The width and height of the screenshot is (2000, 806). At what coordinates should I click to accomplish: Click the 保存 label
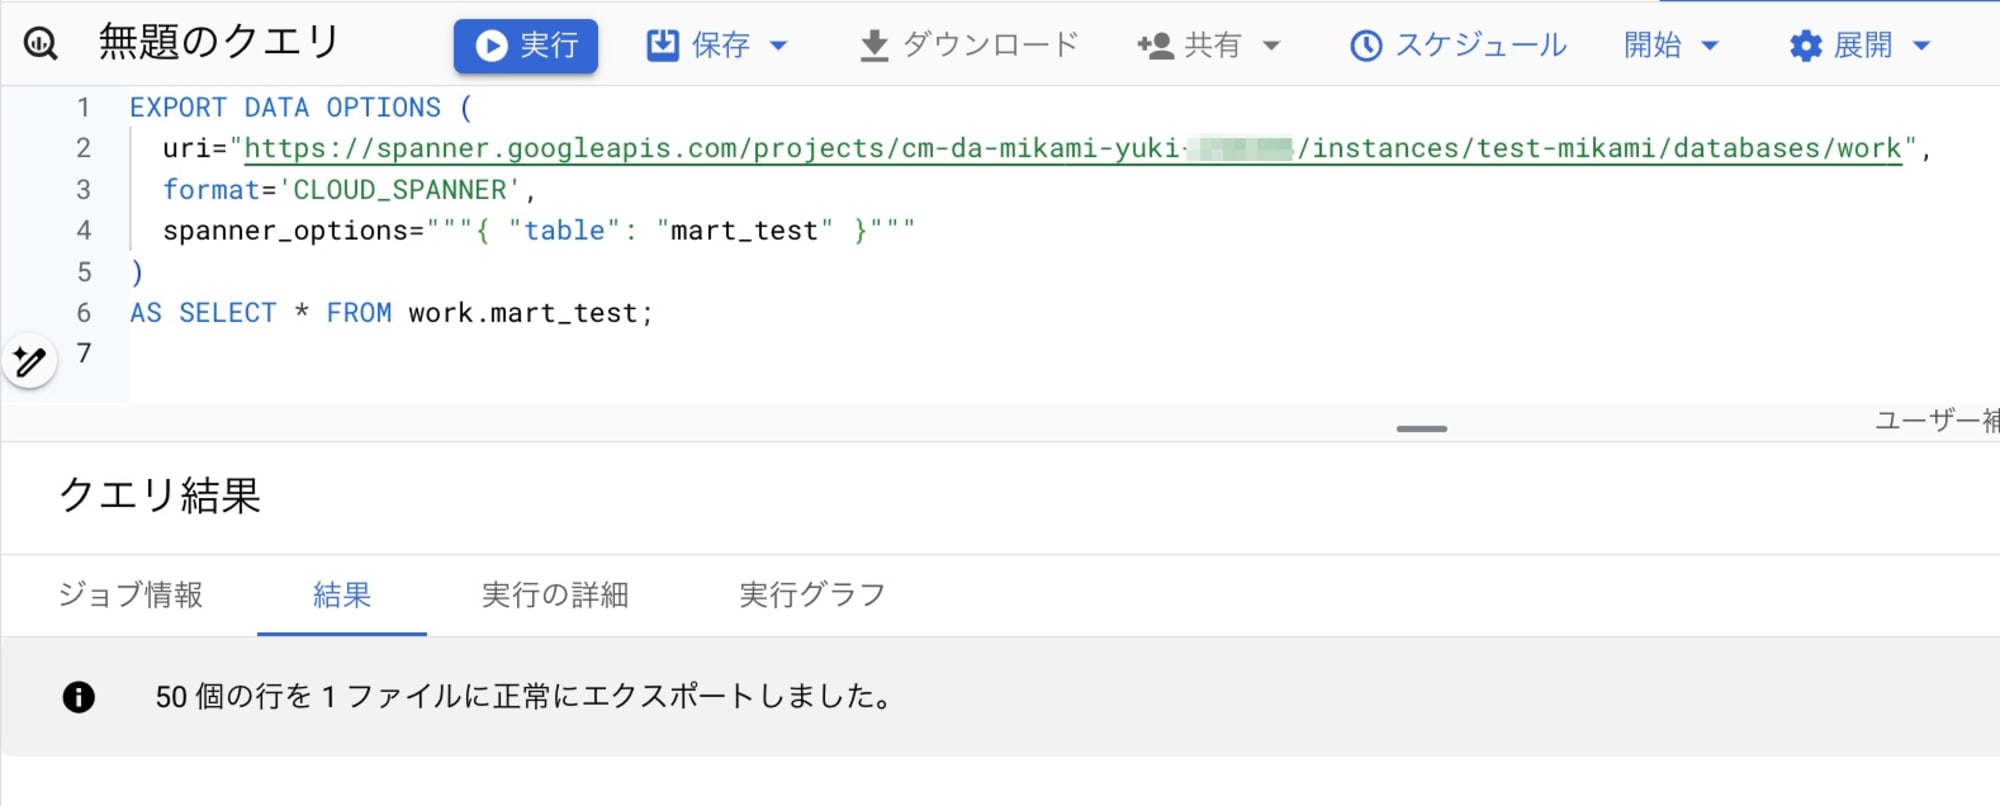tap(720, 45)
